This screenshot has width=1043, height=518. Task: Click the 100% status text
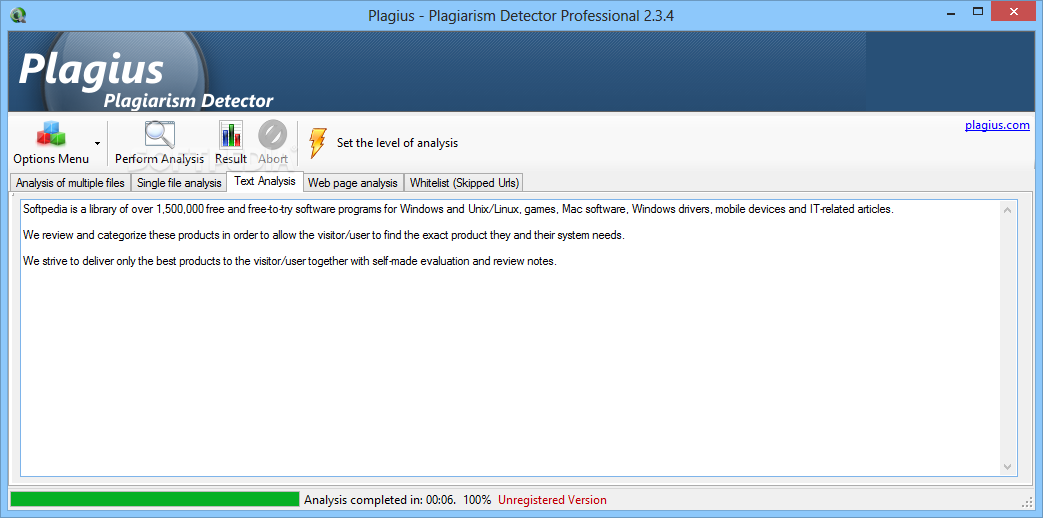[477, 500]
